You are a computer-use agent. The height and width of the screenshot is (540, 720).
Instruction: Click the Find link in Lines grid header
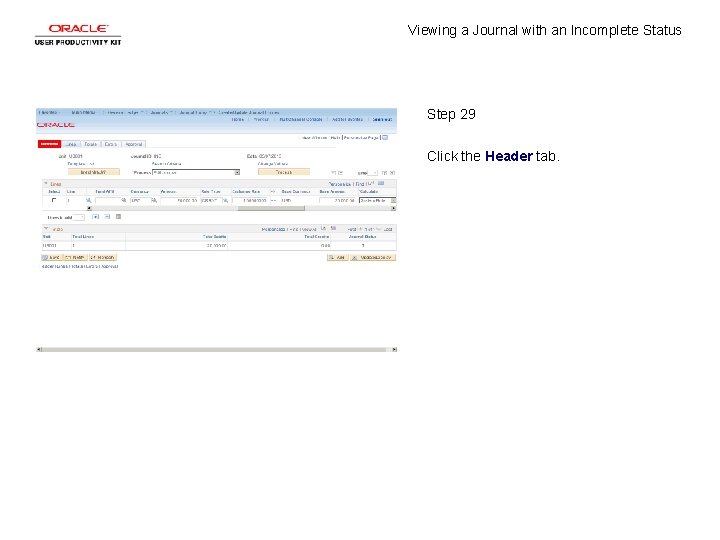360,184
